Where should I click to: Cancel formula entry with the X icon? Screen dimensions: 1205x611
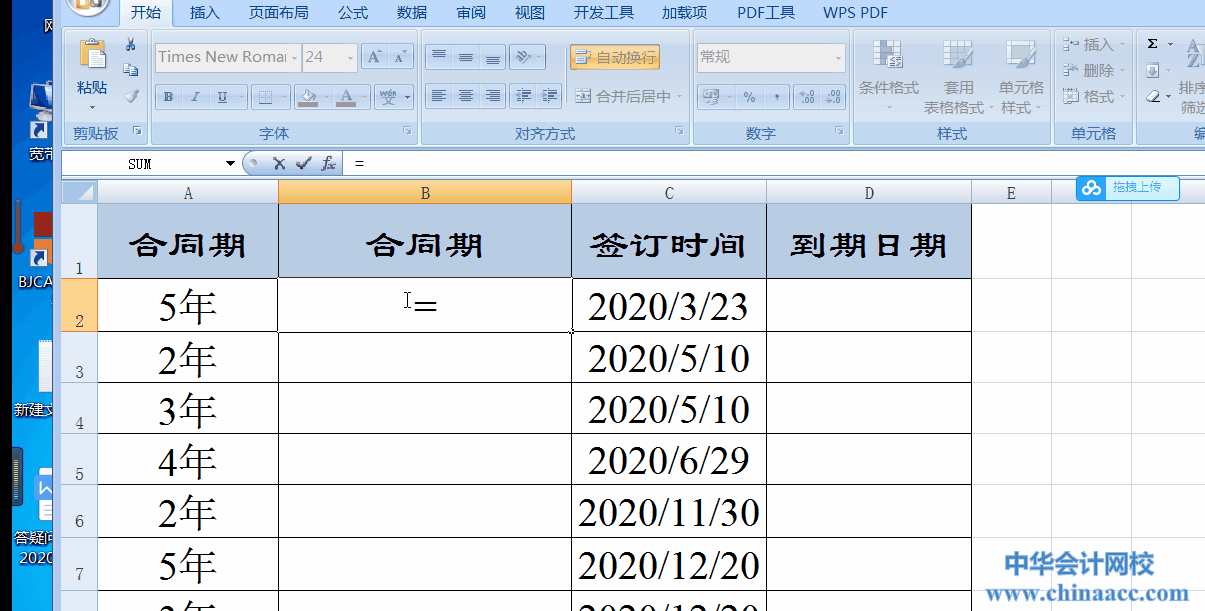click(279, 163)
